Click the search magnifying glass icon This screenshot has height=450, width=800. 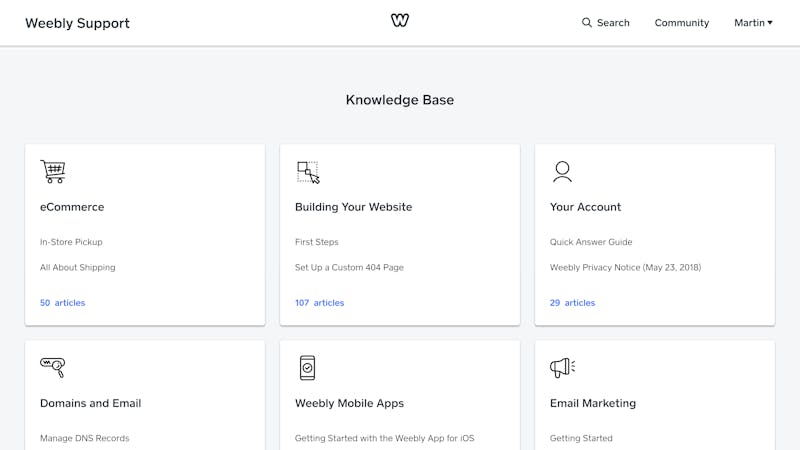coord(587,22)
